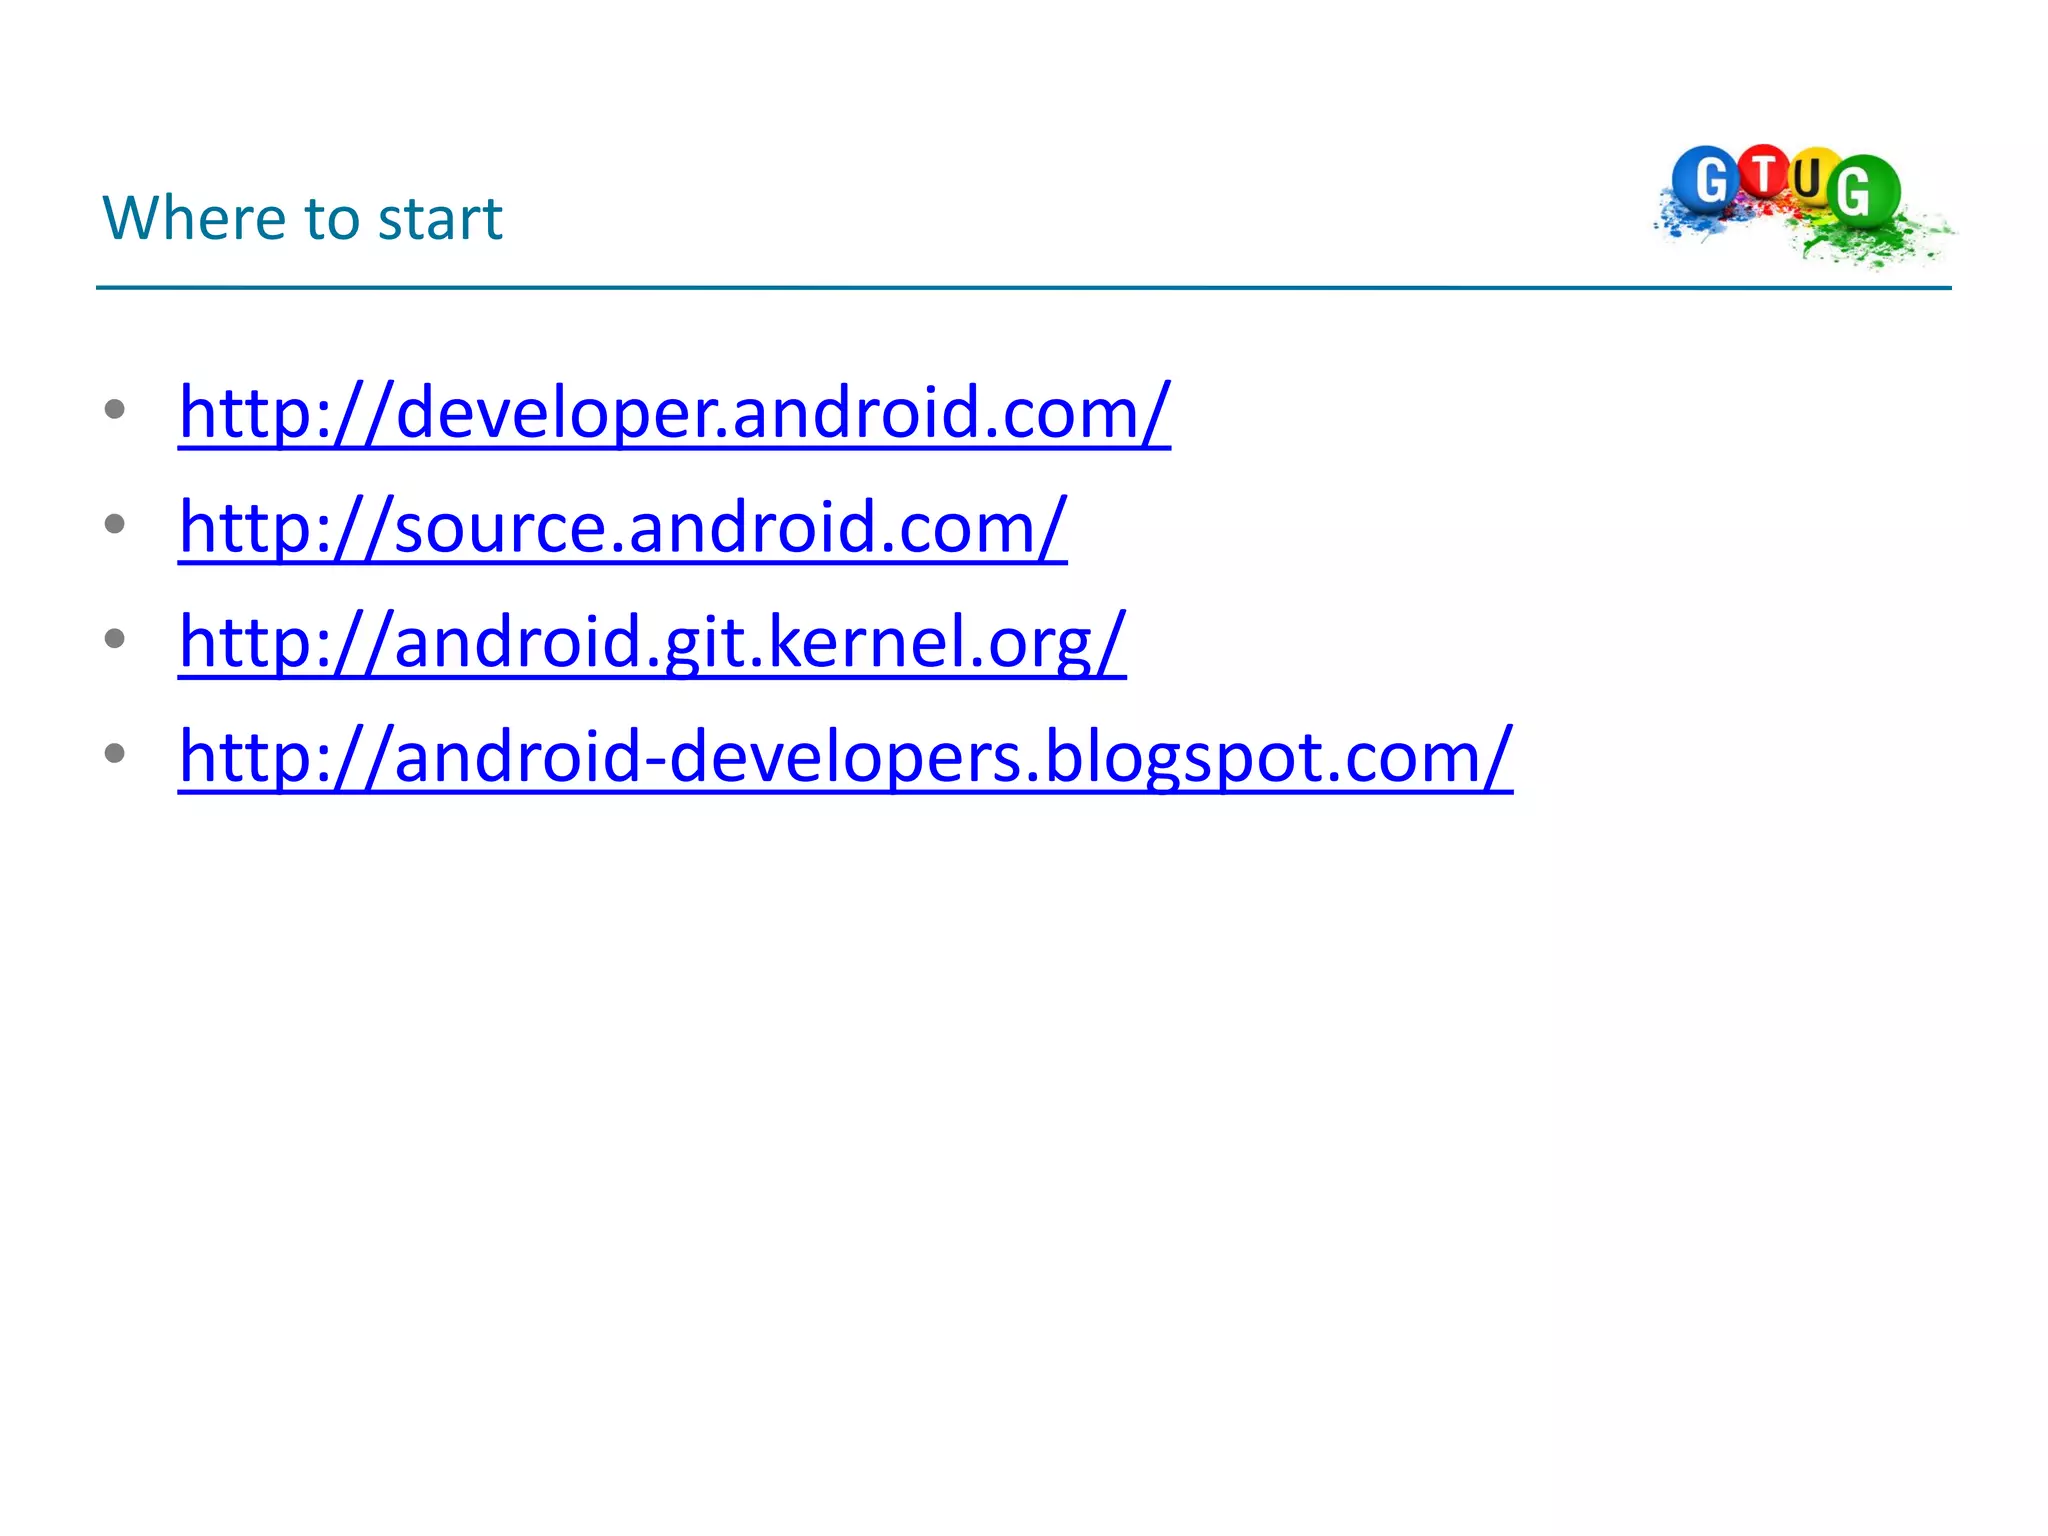Select the 'Where to start' title

tap(302, 218)
